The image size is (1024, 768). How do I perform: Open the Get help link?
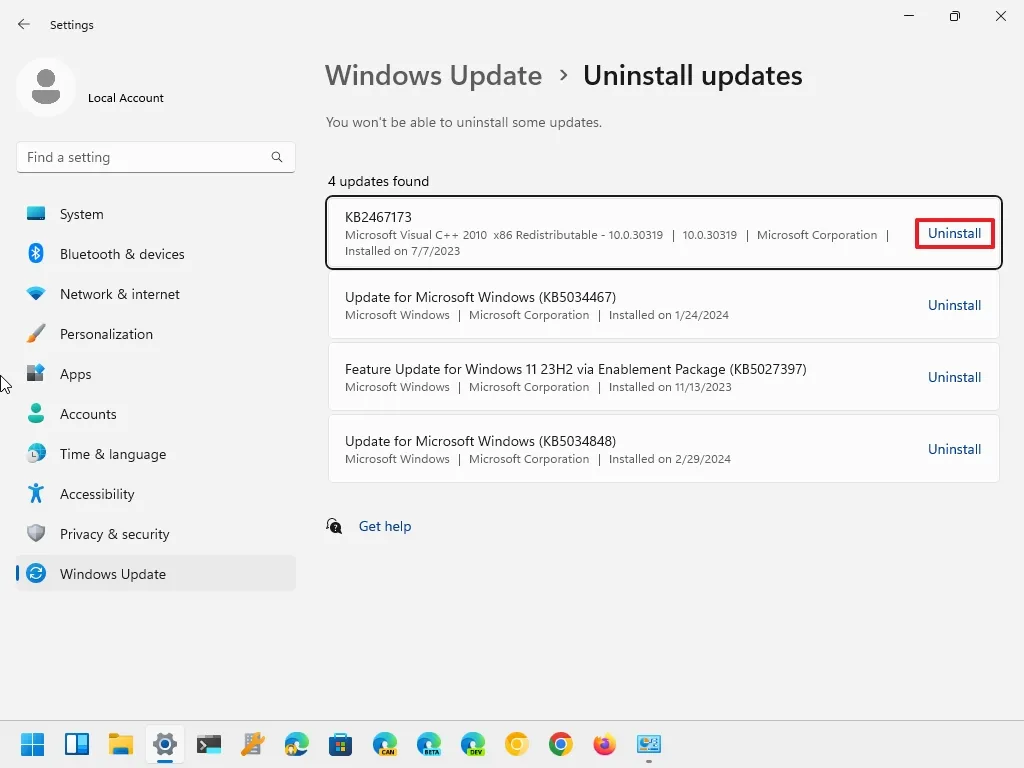tap(385, 526)
